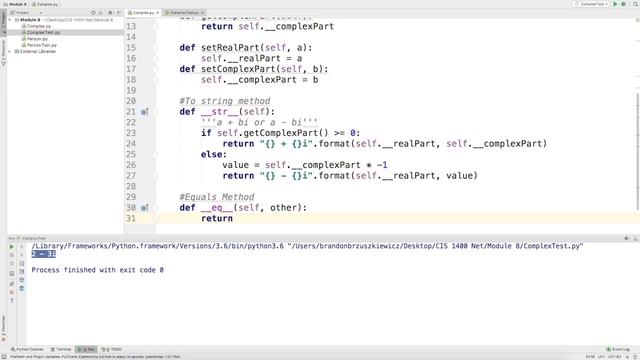Click the override gutter icon on line 30
This screenshot has width=640, height=360.
pyautogui.click(x=144, y=208)
